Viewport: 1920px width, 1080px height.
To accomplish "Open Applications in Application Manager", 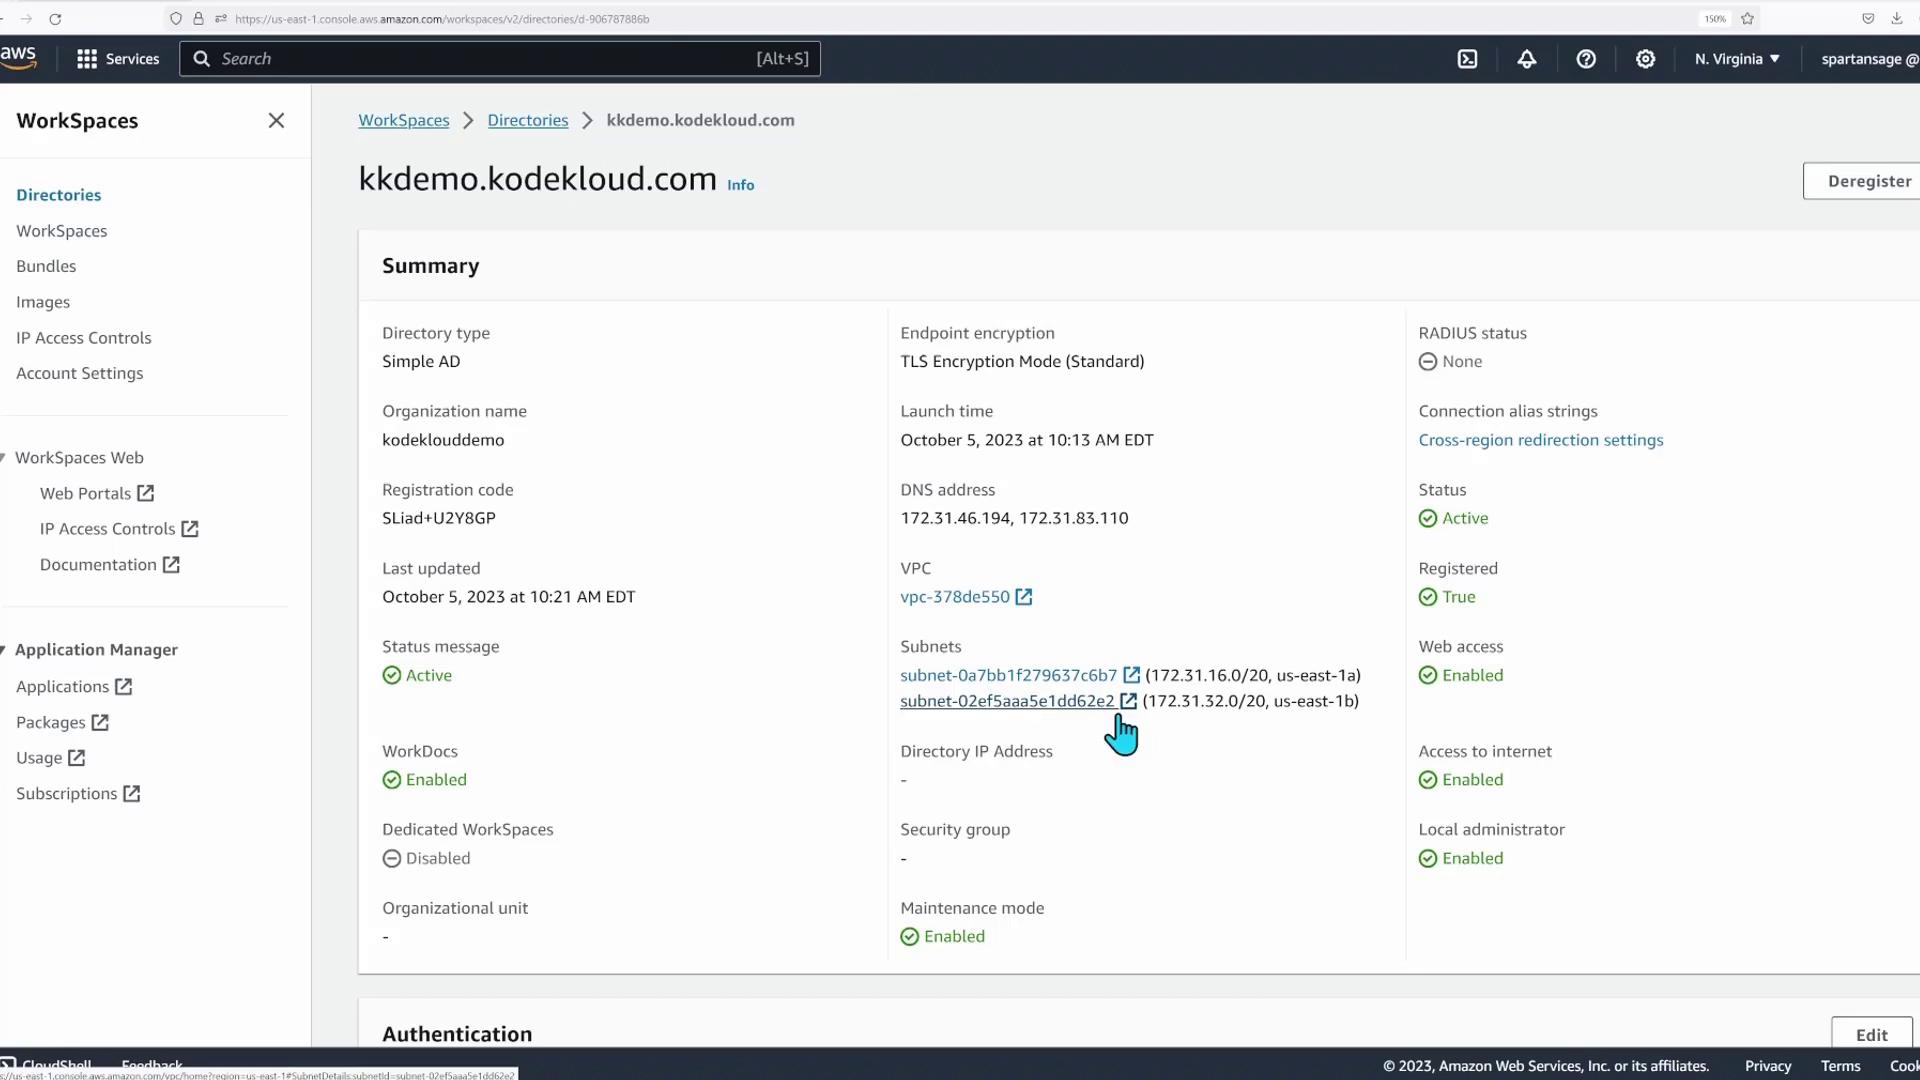I will [x=74, y=687].
